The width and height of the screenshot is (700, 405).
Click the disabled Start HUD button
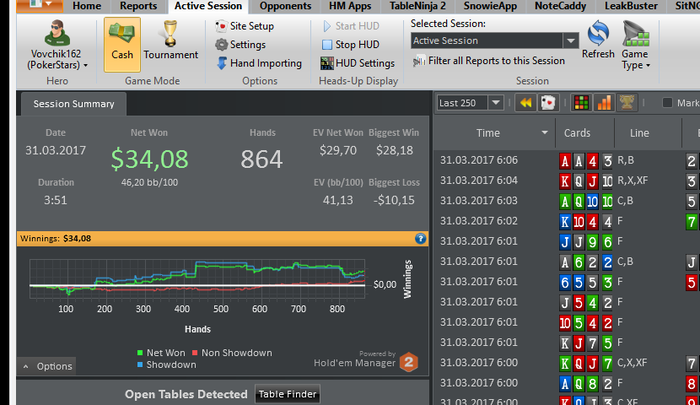(x=351, y=26)
